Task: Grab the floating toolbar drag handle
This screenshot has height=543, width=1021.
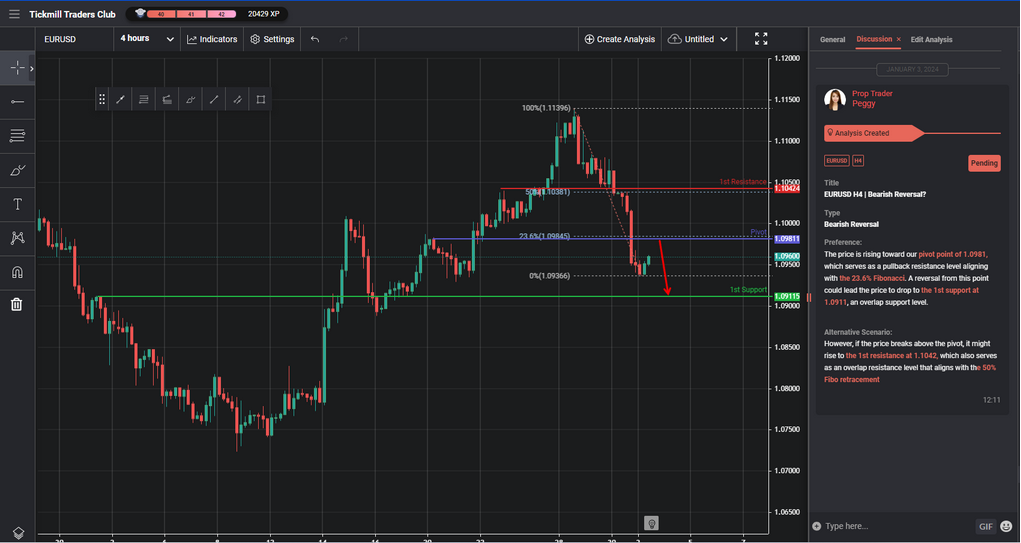Action: tap(102, 100)
